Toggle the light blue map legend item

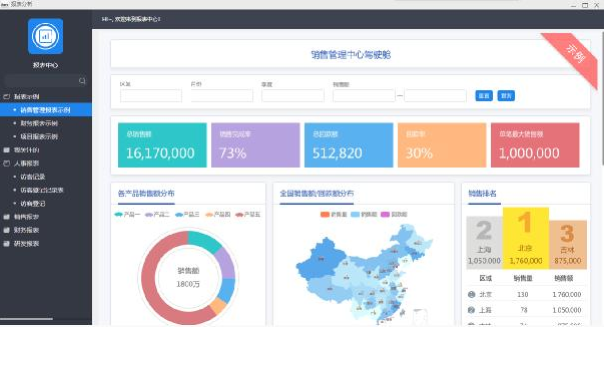pos(363,214)
